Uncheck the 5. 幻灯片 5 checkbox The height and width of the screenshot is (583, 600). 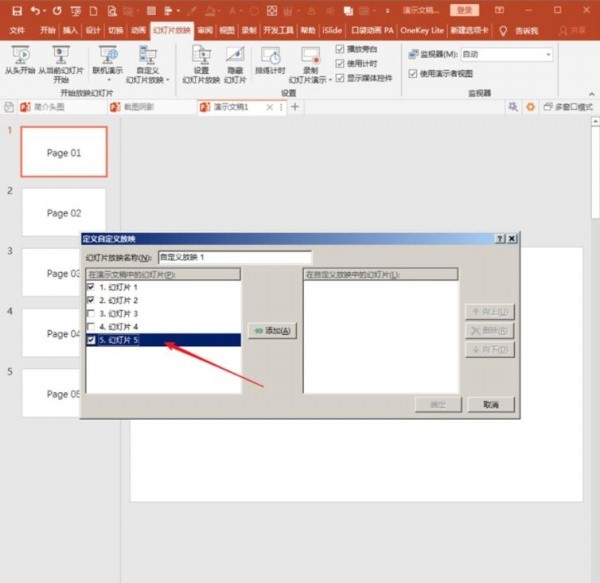pos(91,340)
